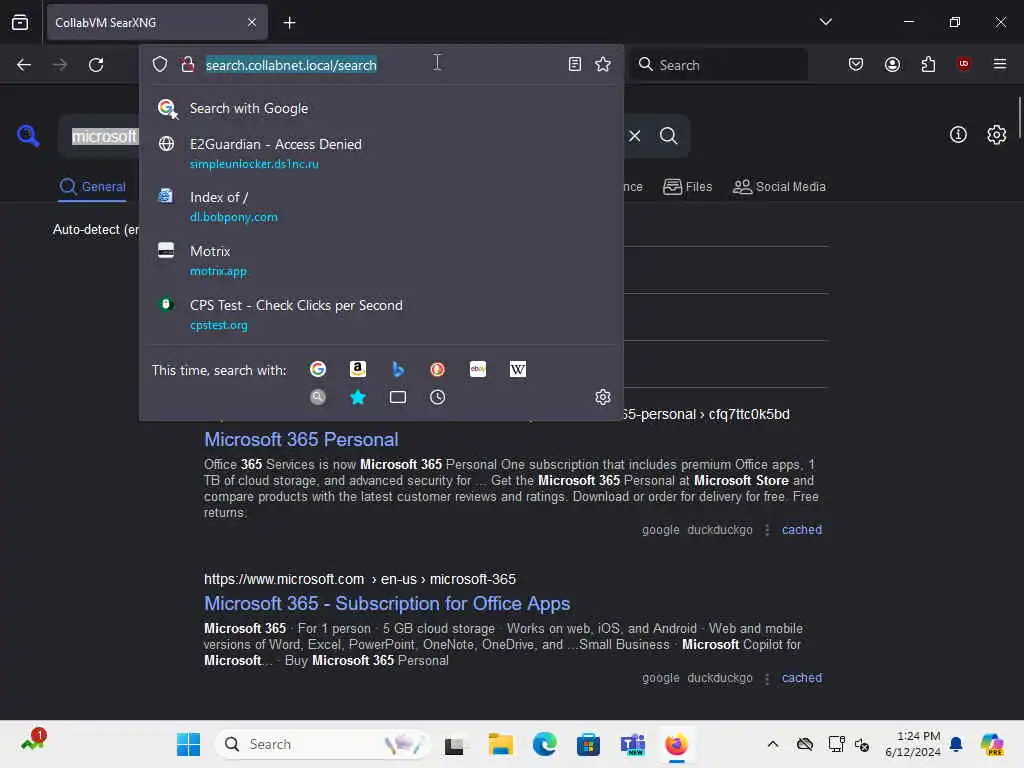Open E2Guardian - Access Denied suggestion
Screen dimensions: 1024x768
(381, 153)
